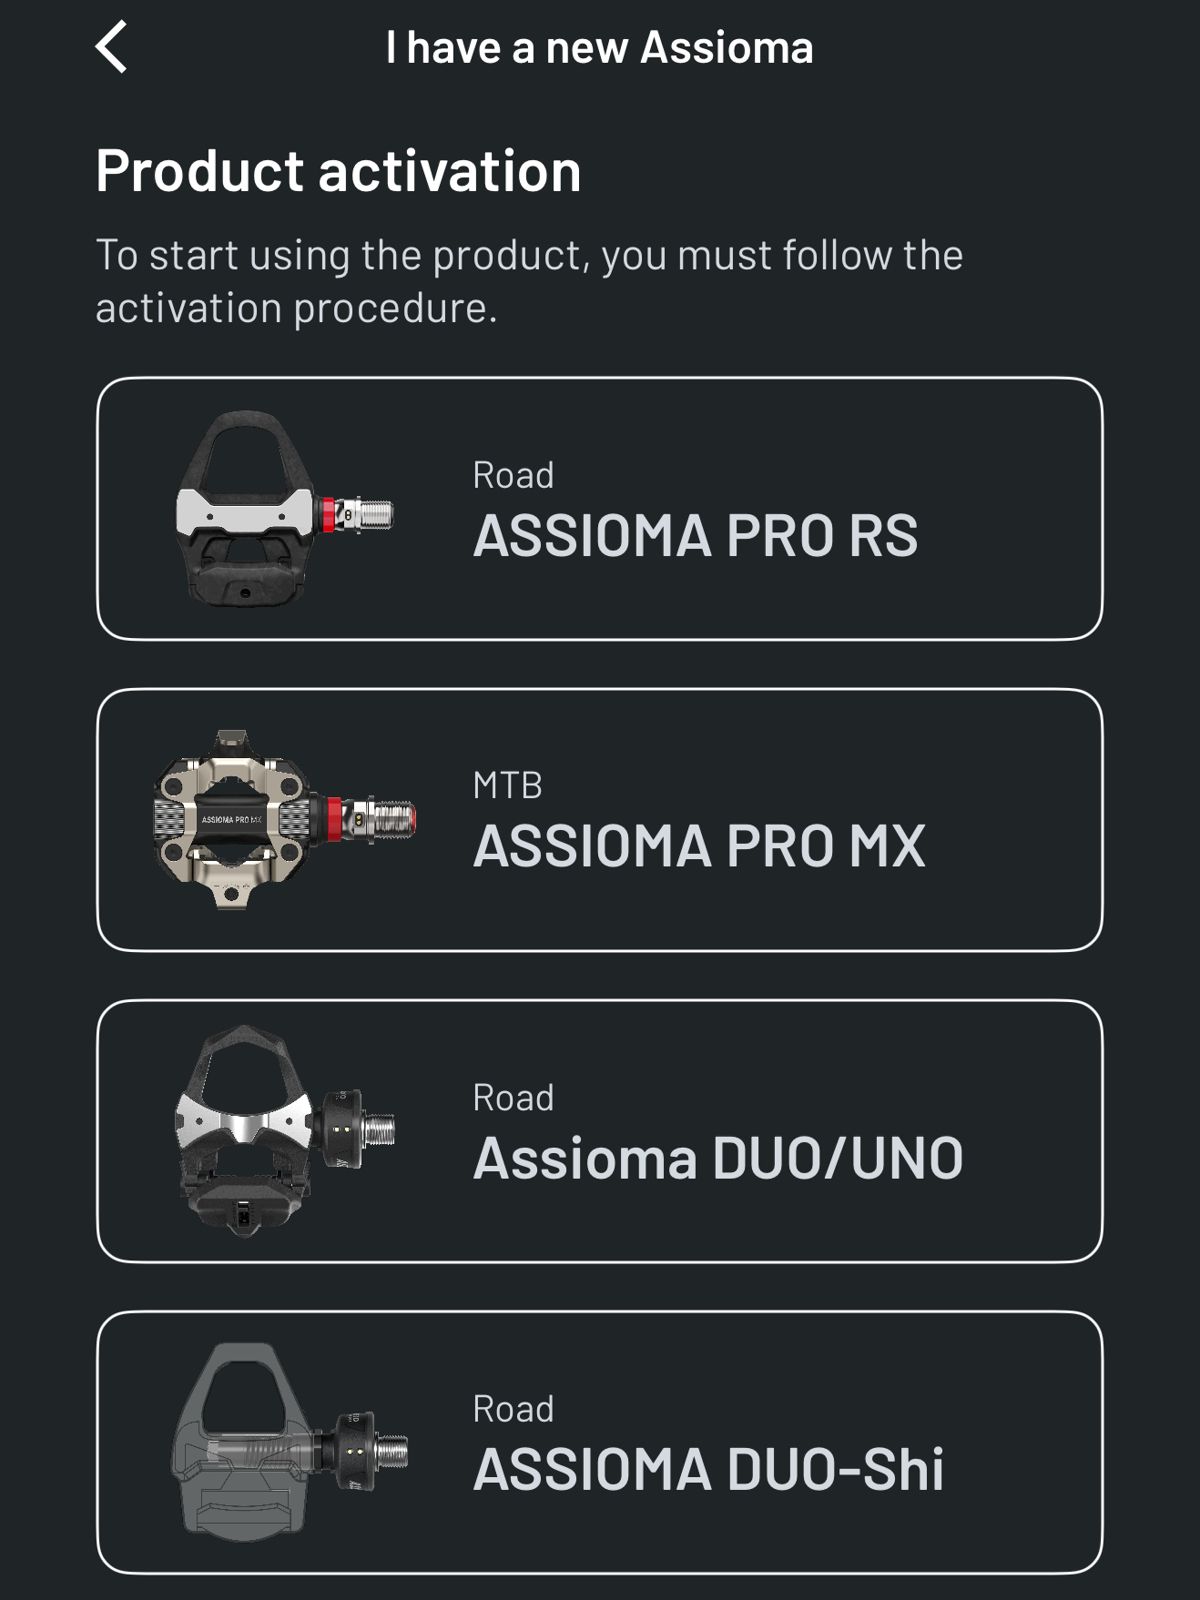
Task: Select the ASSIOMA PRO MX product name
Action: pos(699,846)
